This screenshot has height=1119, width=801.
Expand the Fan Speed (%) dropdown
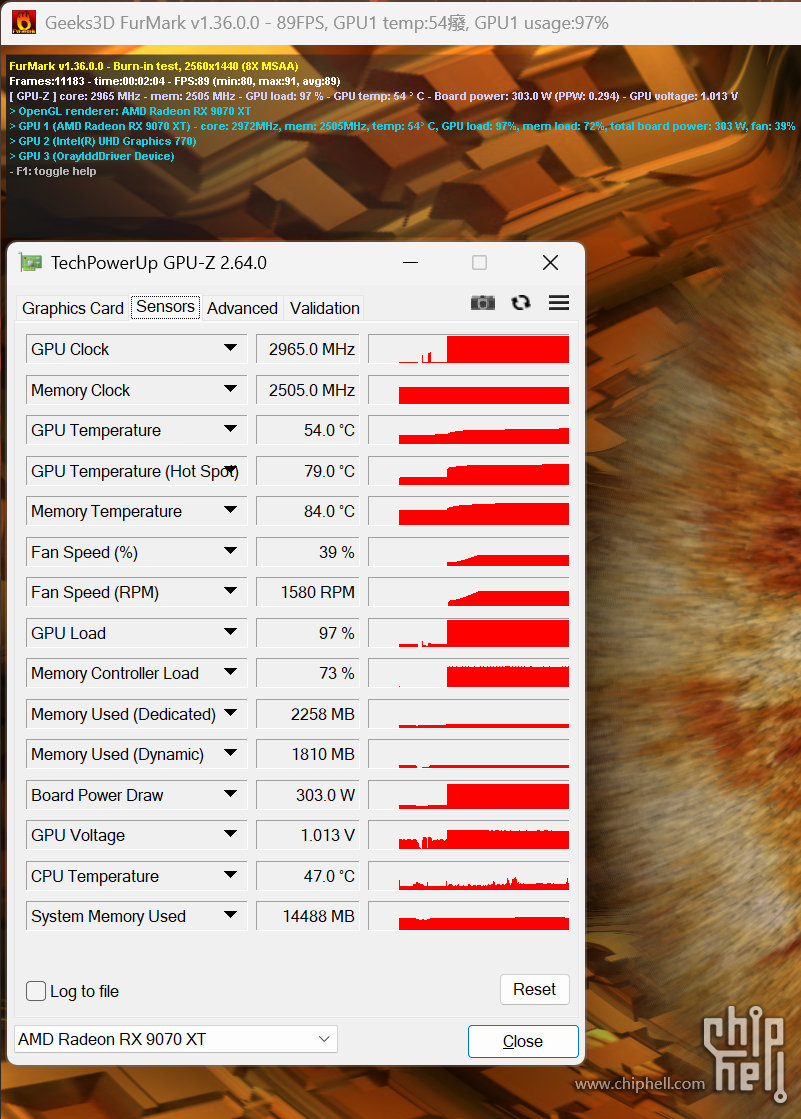click(230, 551)
